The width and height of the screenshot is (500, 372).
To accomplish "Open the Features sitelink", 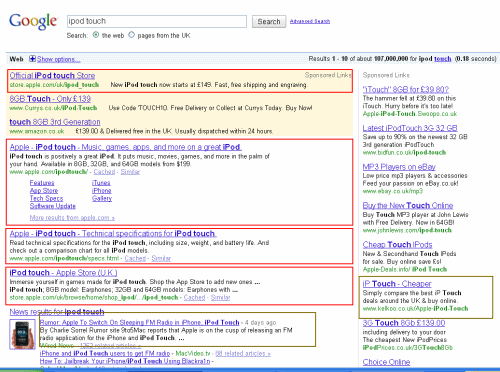I will (x=42, y=183).
